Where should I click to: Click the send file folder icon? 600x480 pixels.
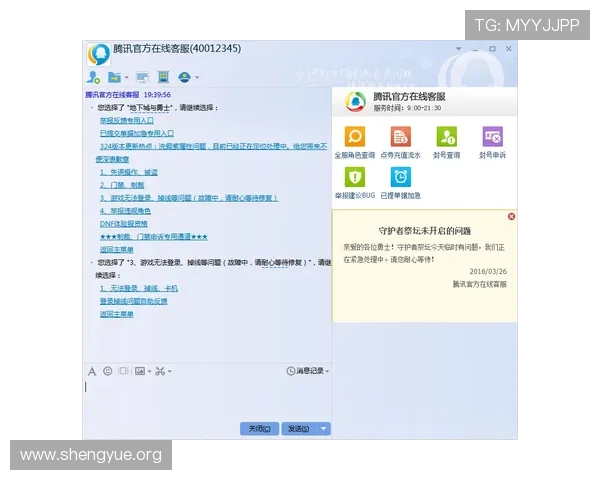pyautogui.click(x=114, y=77)
